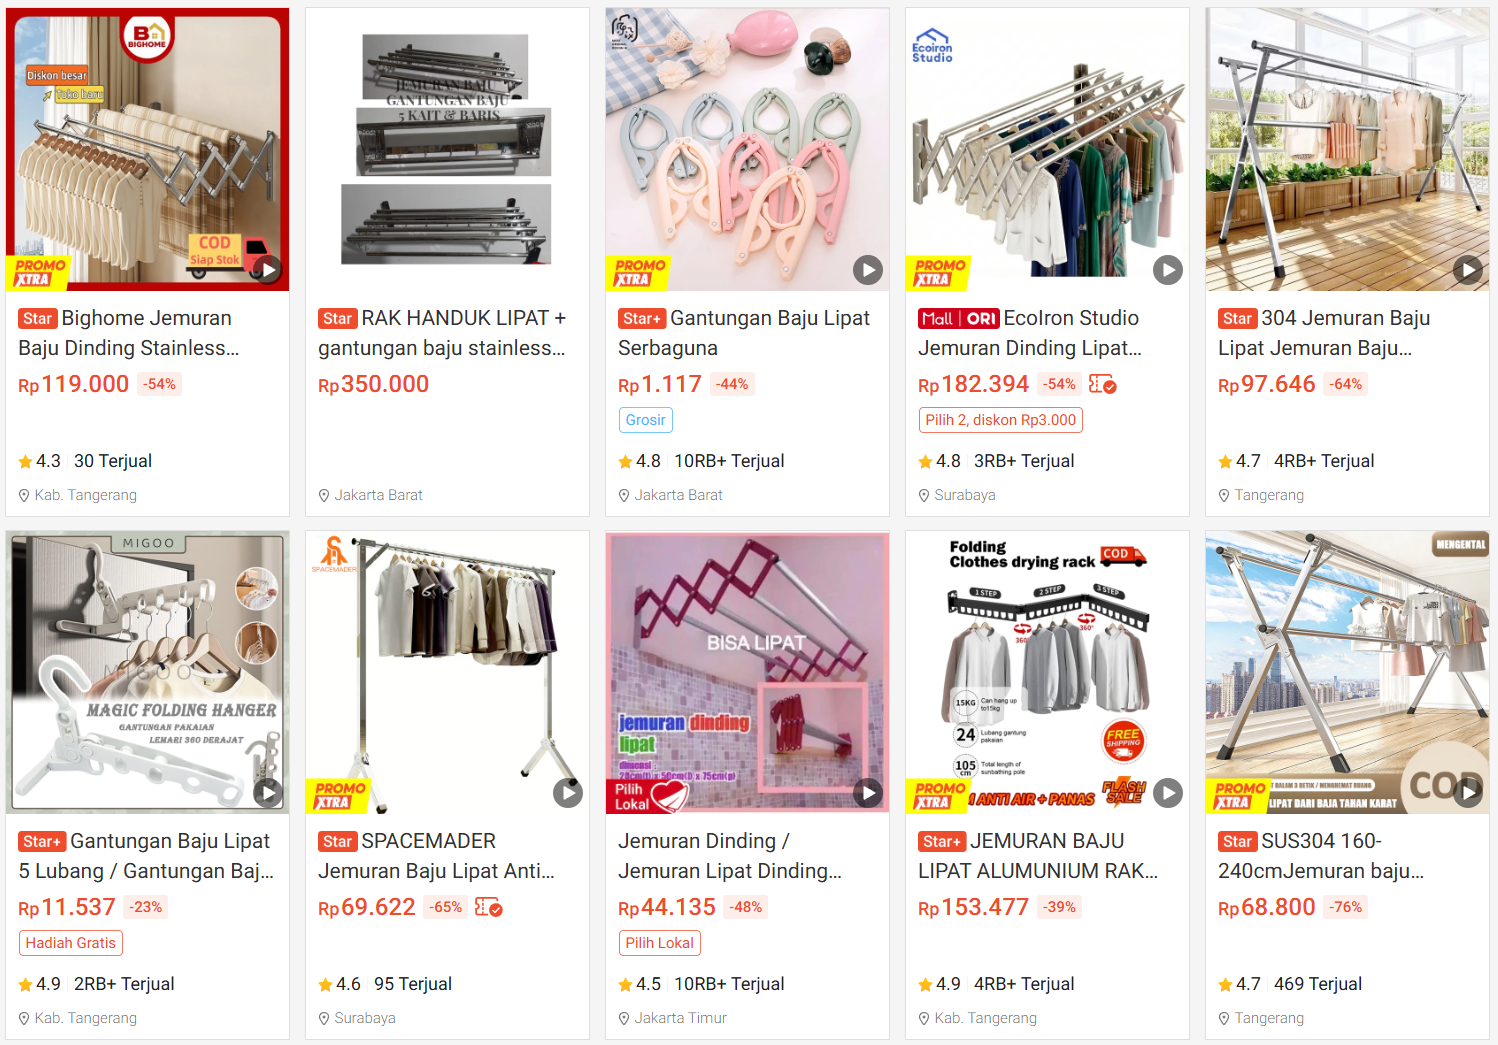The width and height of the screenshot is (1498, 1045).
Task: Click Pilih Lokal tag under Rp44.135
Action: pos(660,943)
